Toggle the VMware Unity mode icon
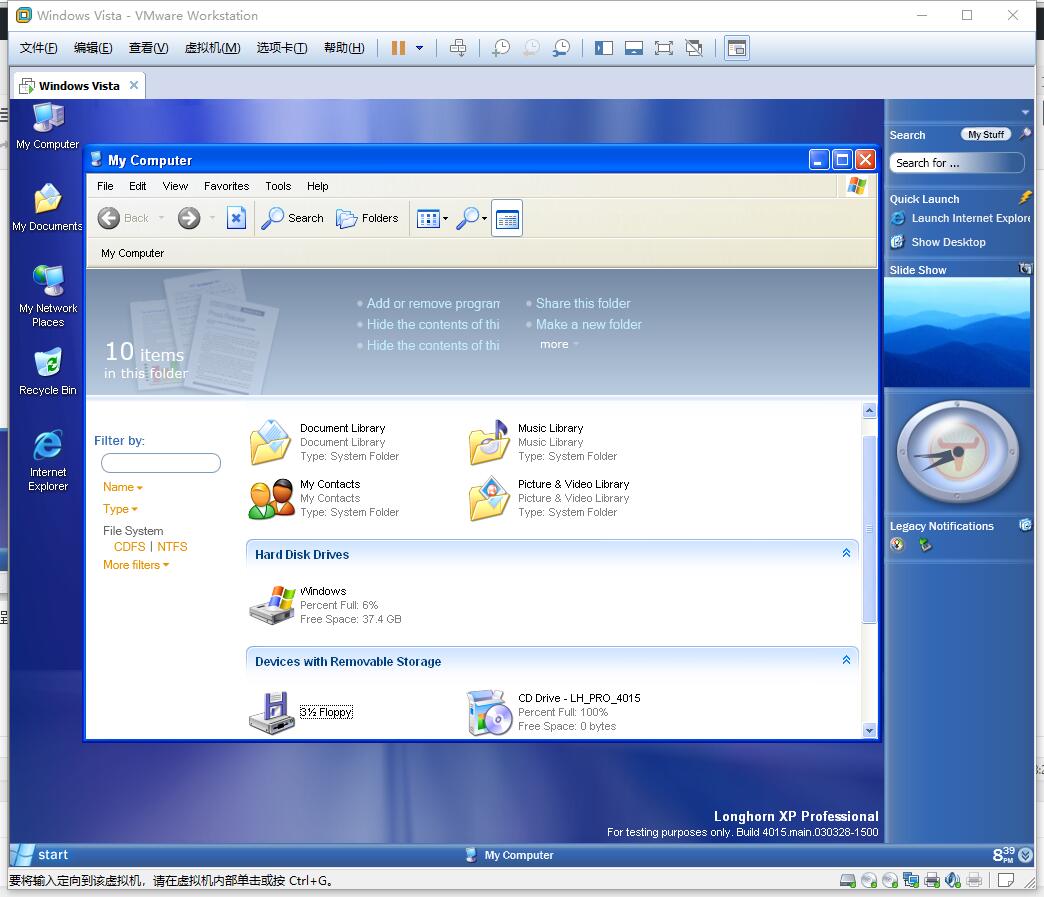 pyautogui.click(x=694, y=48)
